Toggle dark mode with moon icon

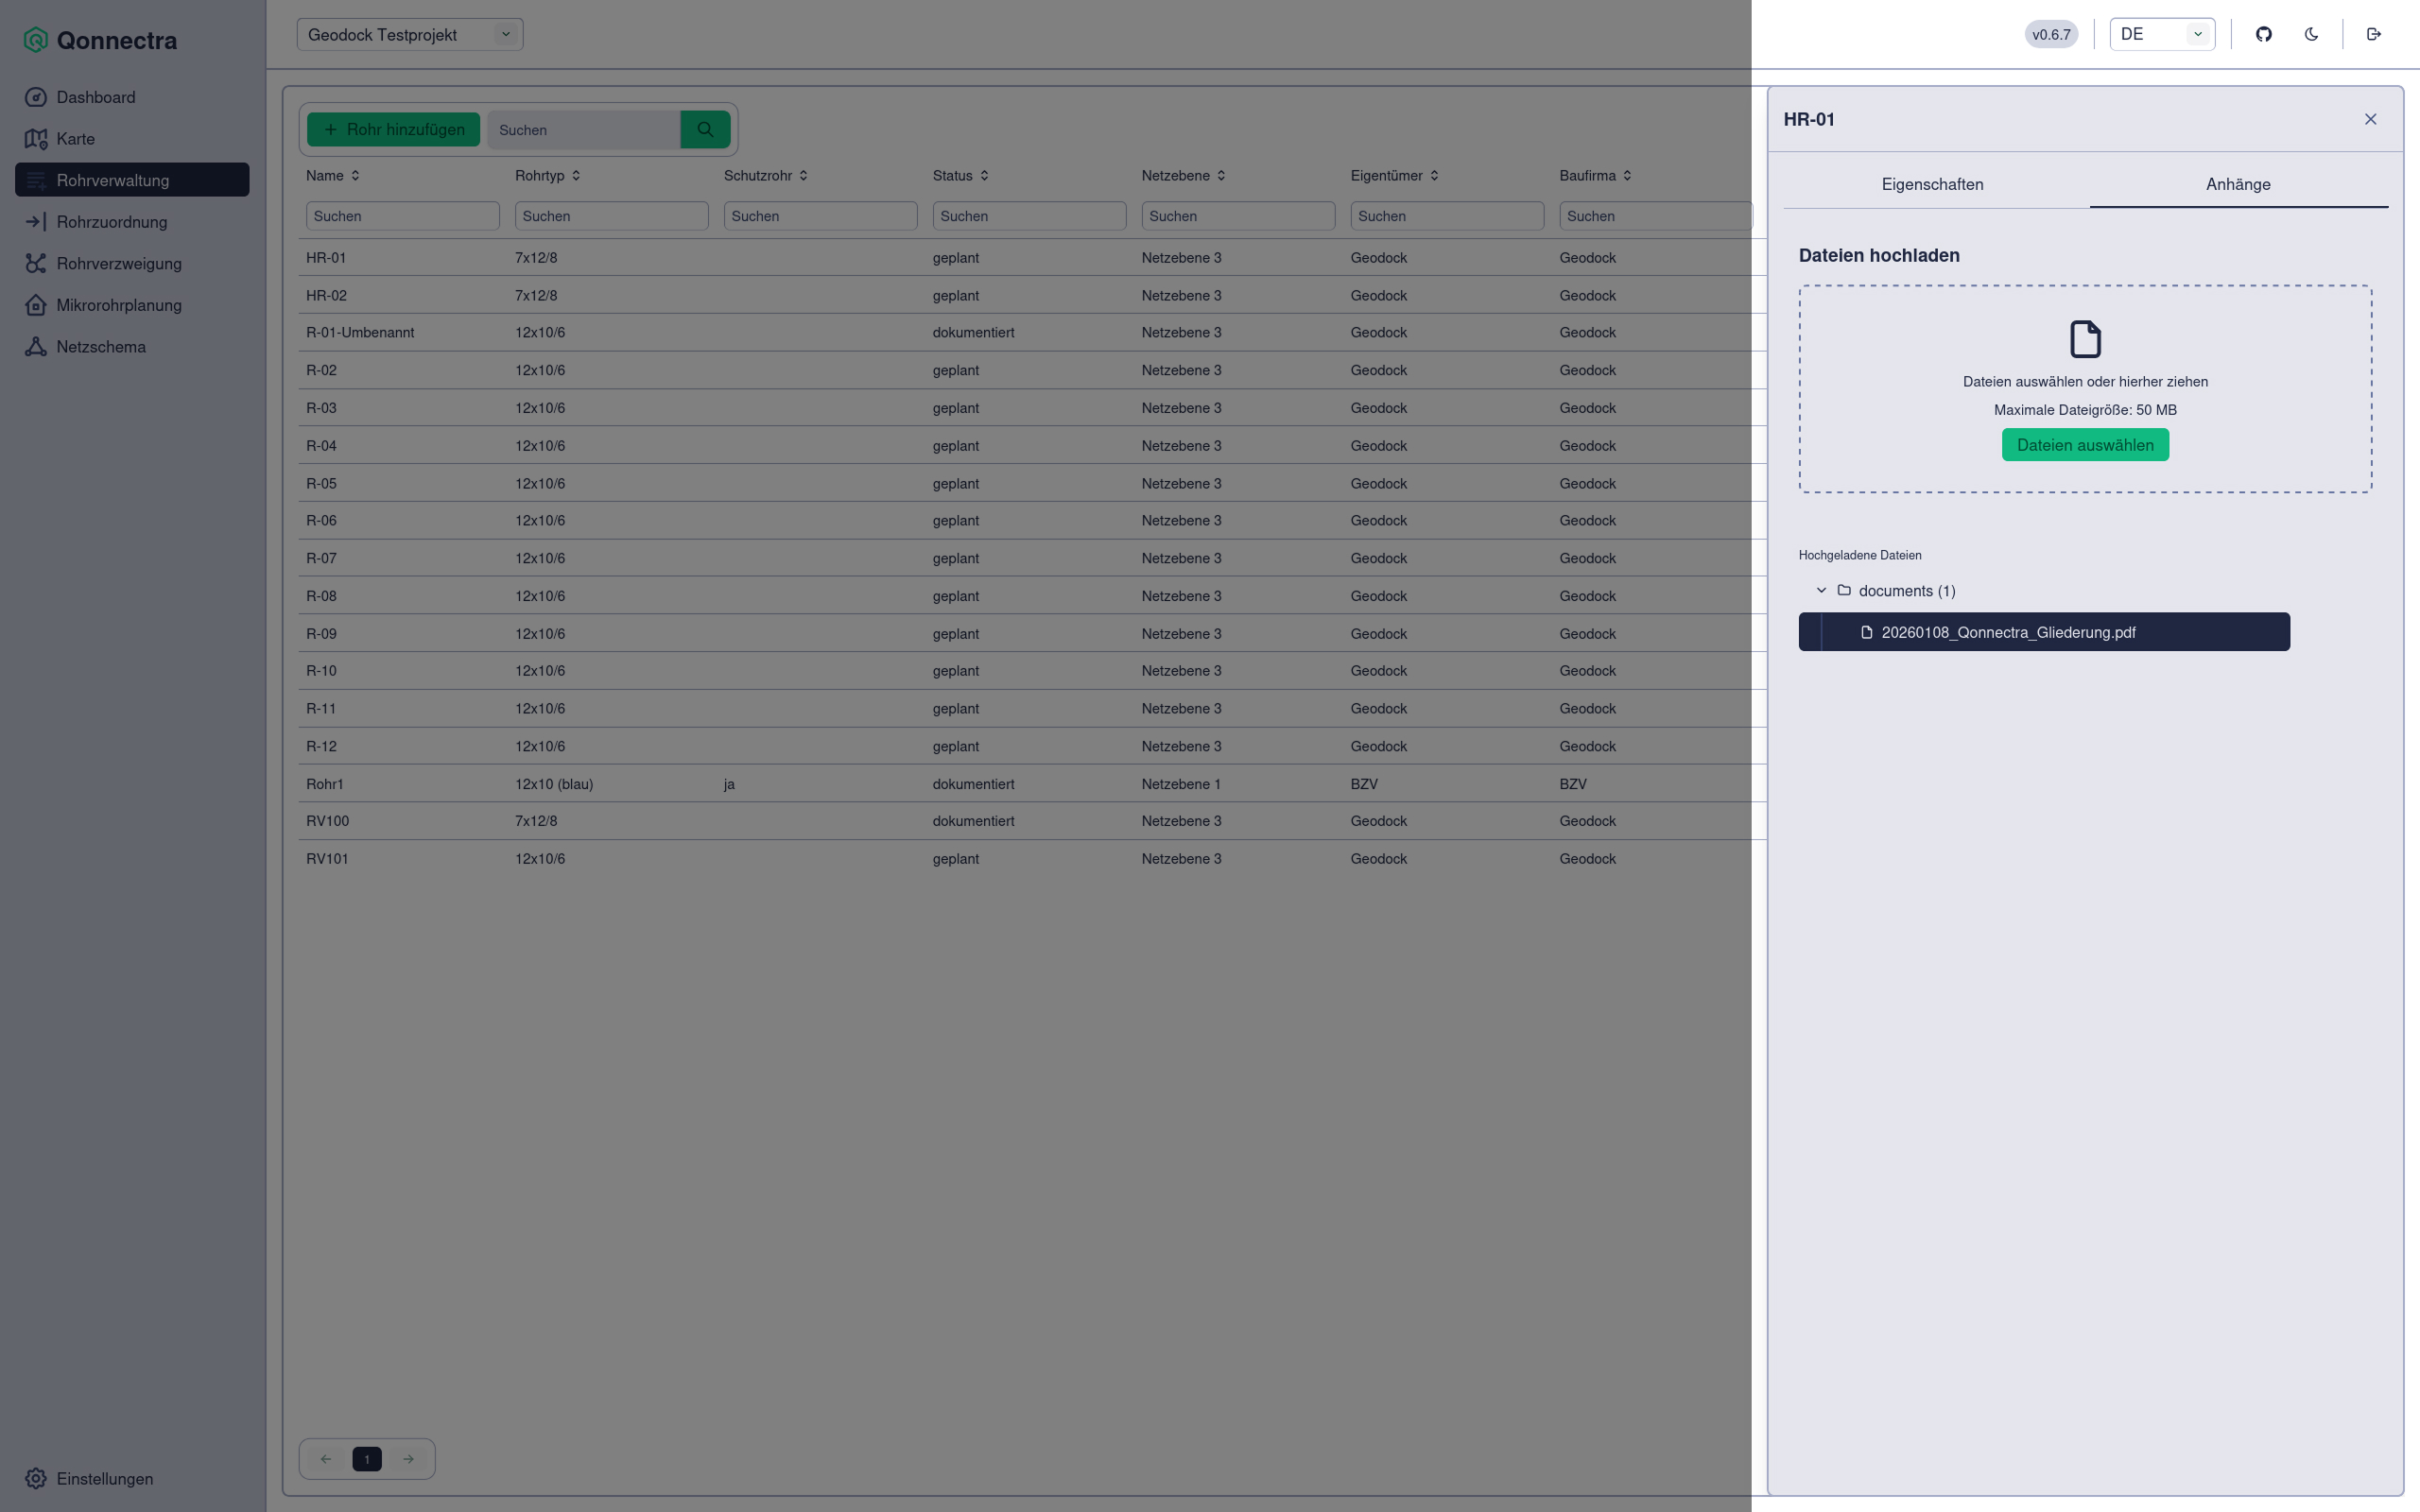(x=2311, y=34)
